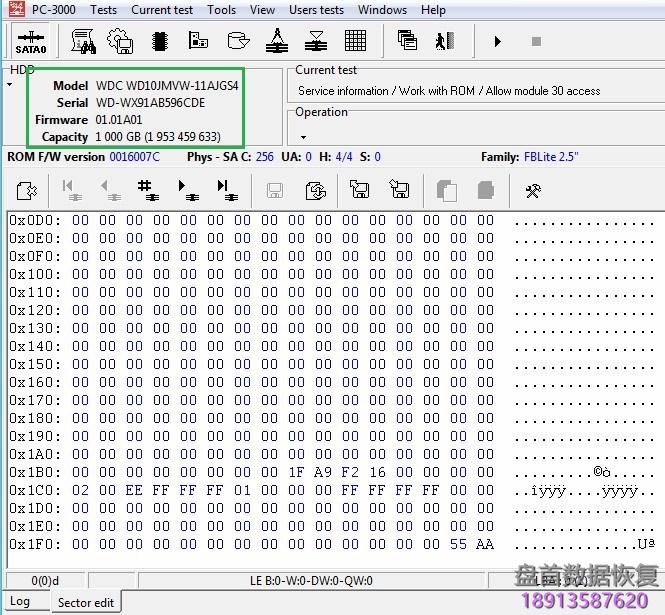Expand the Operation dropdown arrow
The image size is (665, 615).
click(x=303, y=137)
